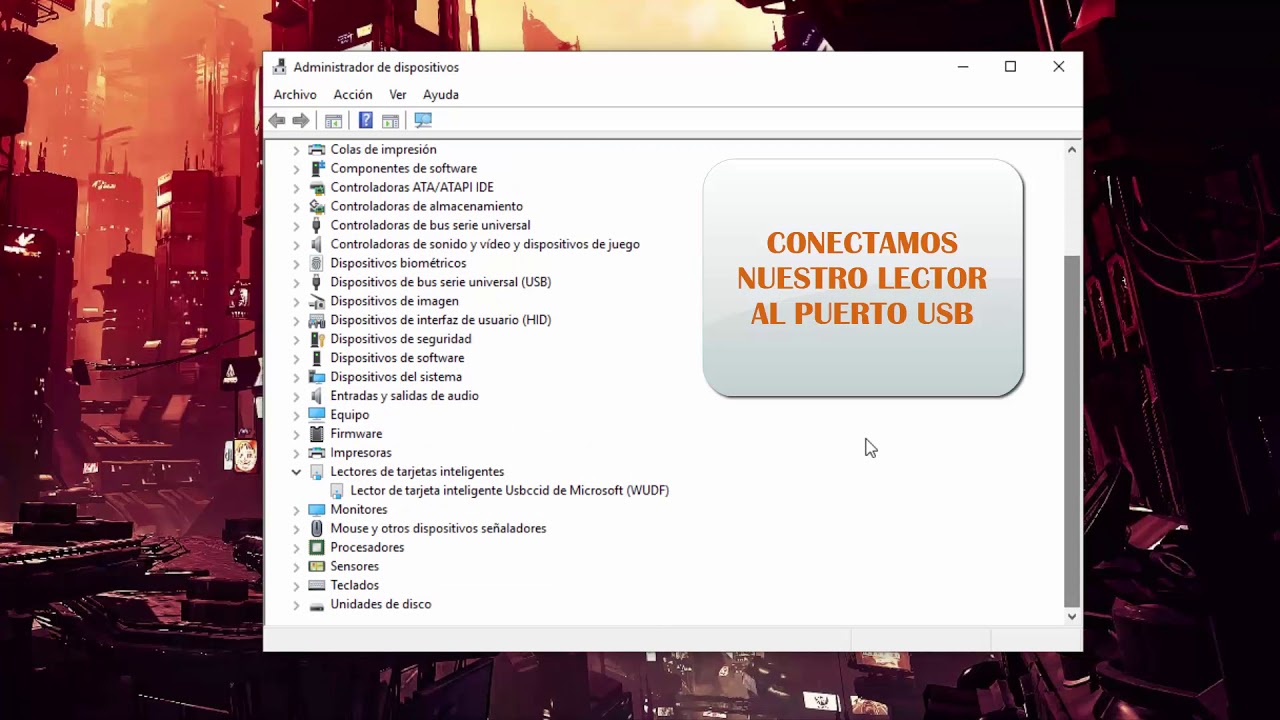Click the vertical scrollbar thumb
Viewport: 1280px width, 720px height.
(1072, 431)
